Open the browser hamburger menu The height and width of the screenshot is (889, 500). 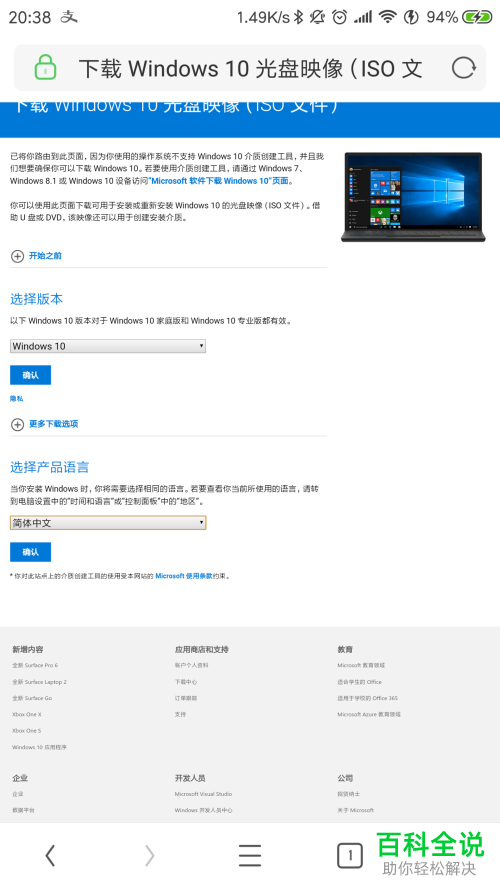tap(250, 855)
